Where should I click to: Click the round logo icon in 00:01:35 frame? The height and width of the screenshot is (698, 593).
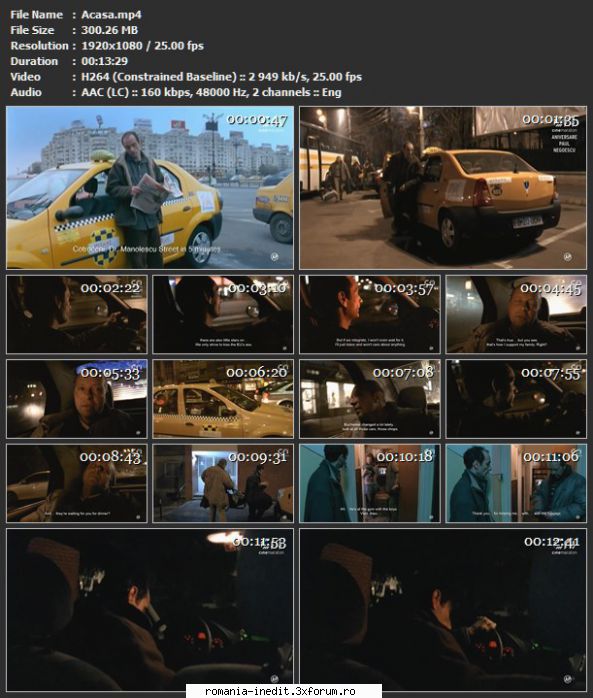click(x=568, y=257)
